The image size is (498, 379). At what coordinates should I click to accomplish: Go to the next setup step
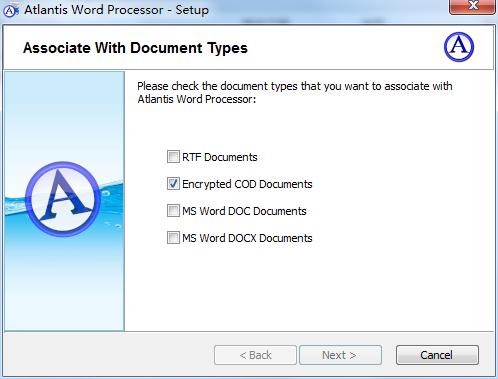coord(340,355)
